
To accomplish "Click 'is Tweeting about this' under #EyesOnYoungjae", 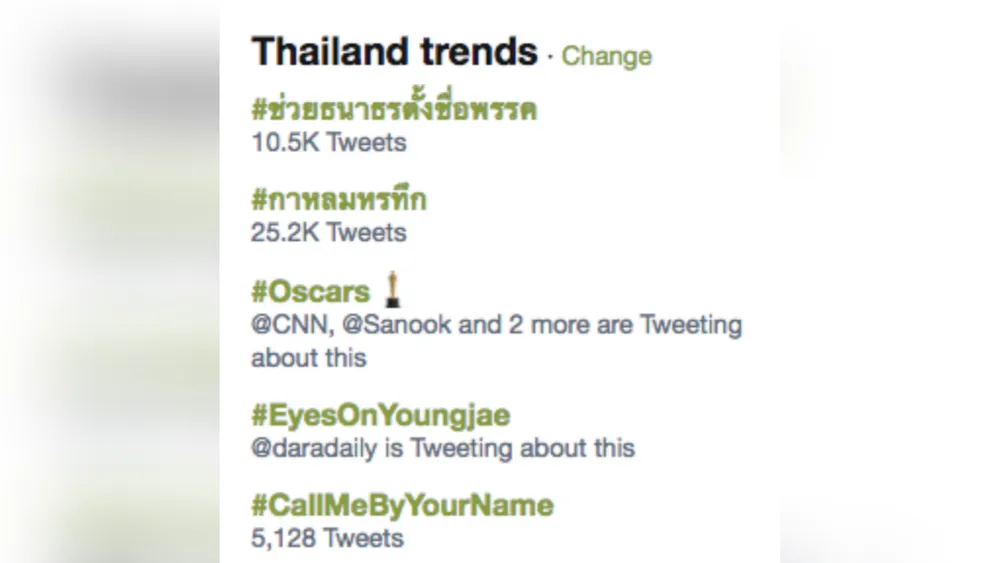I will click(x=510, y=448).
